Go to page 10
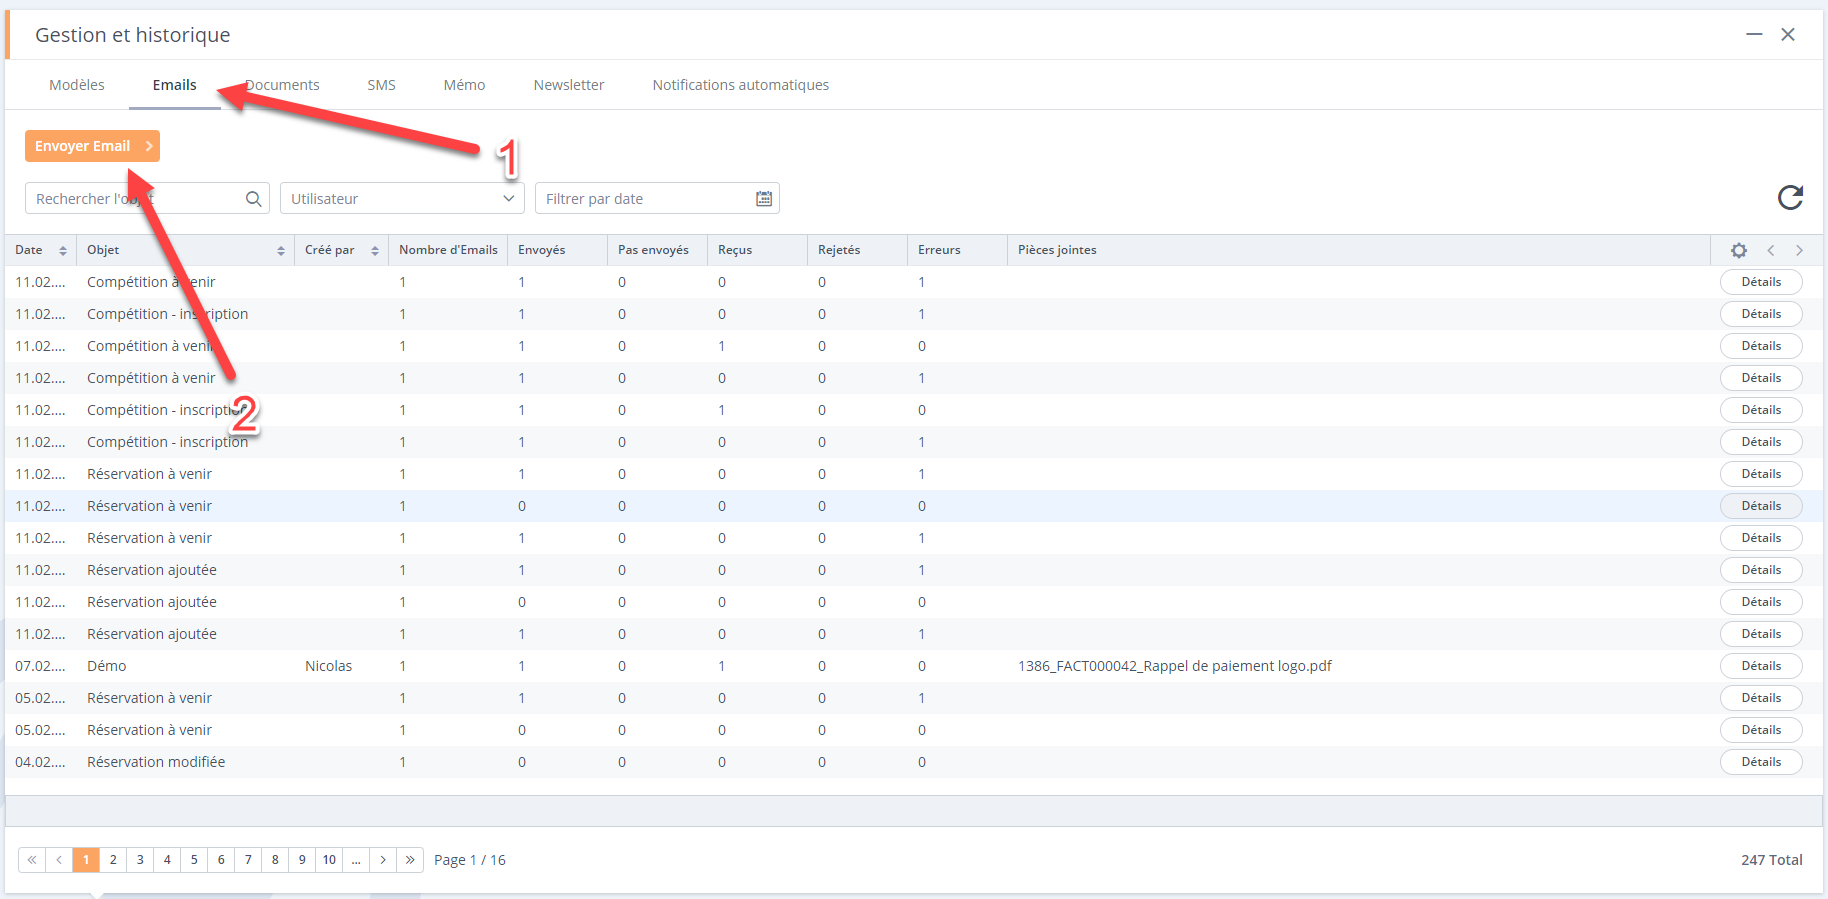 coord(329,860)
